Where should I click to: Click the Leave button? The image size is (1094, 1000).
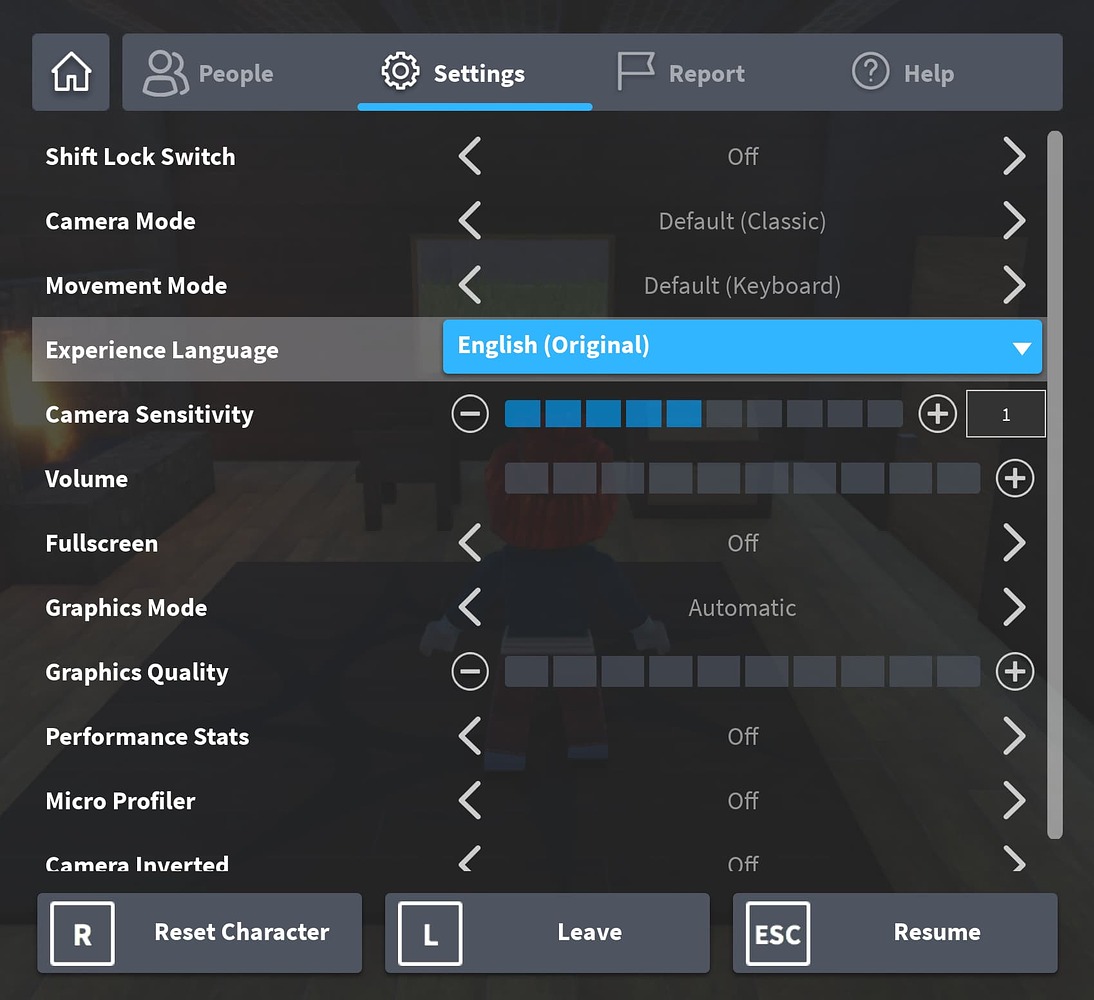coord(547,932)
